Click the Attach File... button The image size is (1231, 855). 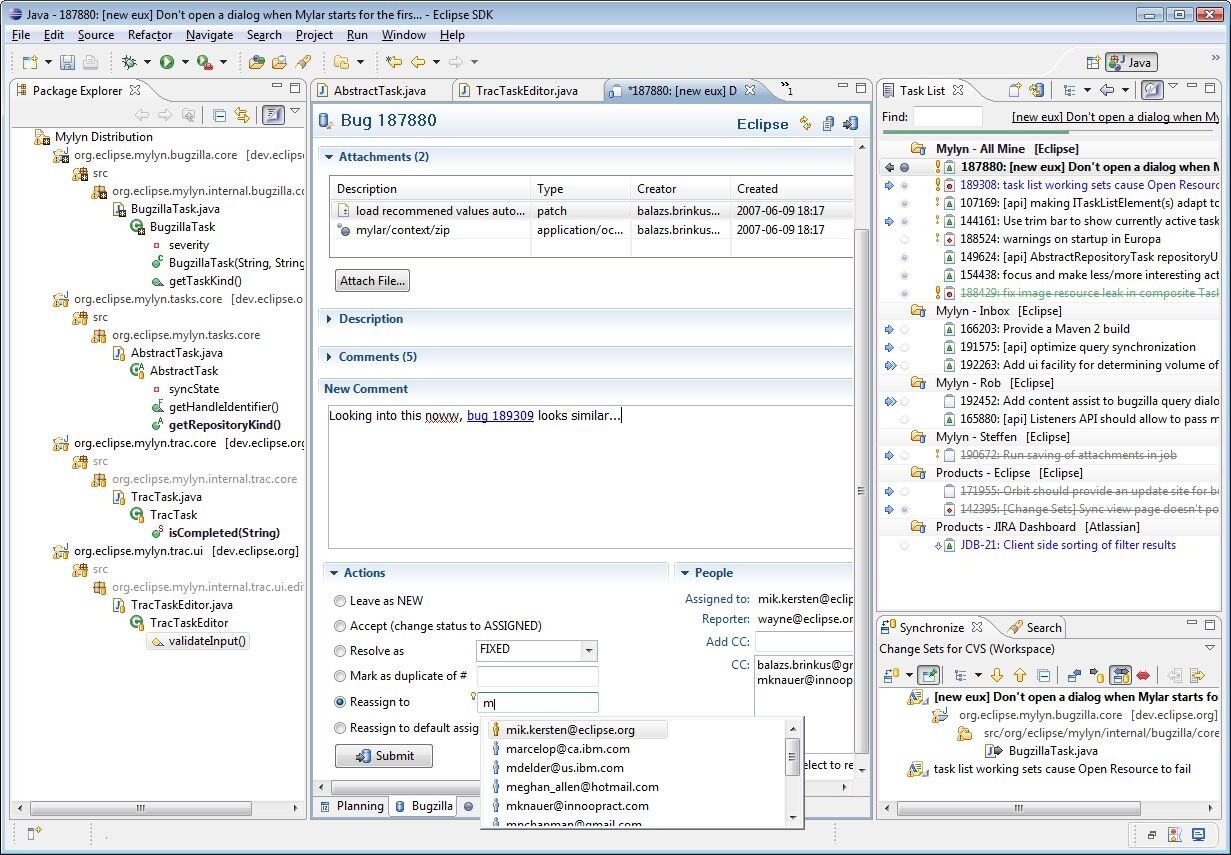pos(372,281)
